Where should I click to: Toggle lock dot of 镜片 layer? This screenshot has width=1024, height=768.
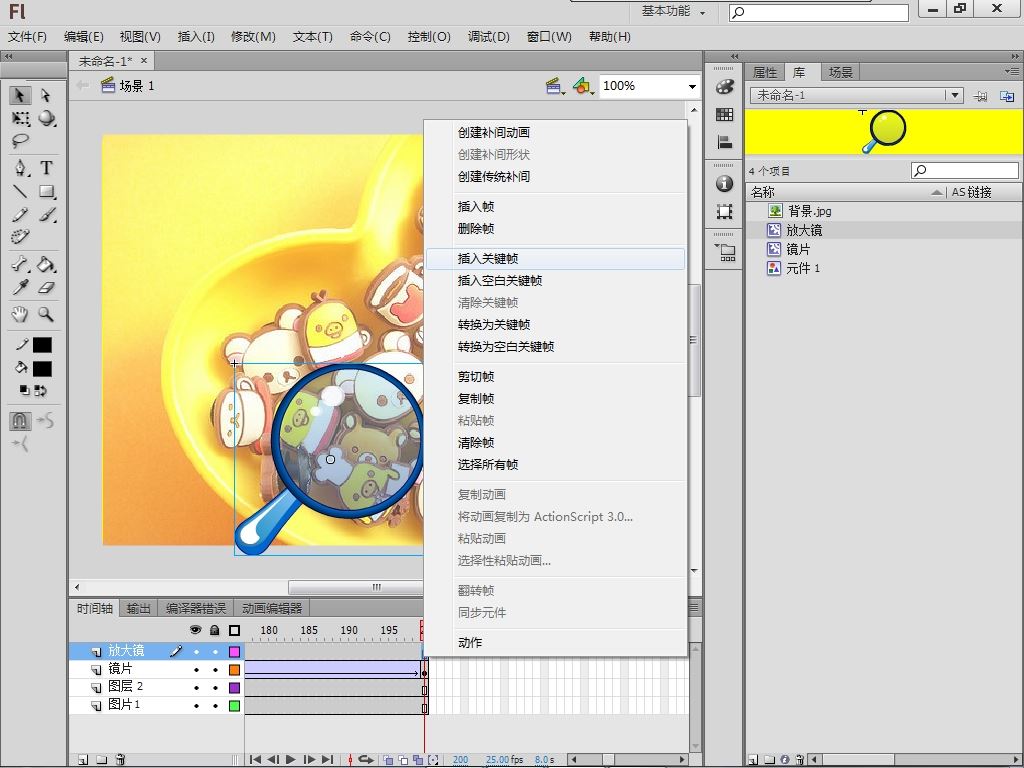click(215, 670)
